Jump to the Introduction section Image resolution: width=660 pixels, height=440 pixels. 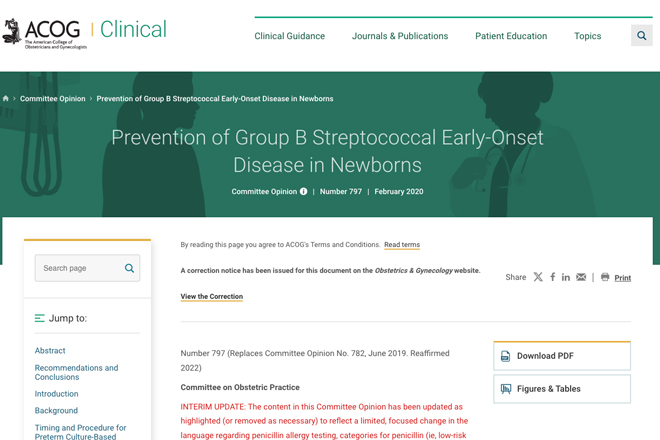click(56, 394)
